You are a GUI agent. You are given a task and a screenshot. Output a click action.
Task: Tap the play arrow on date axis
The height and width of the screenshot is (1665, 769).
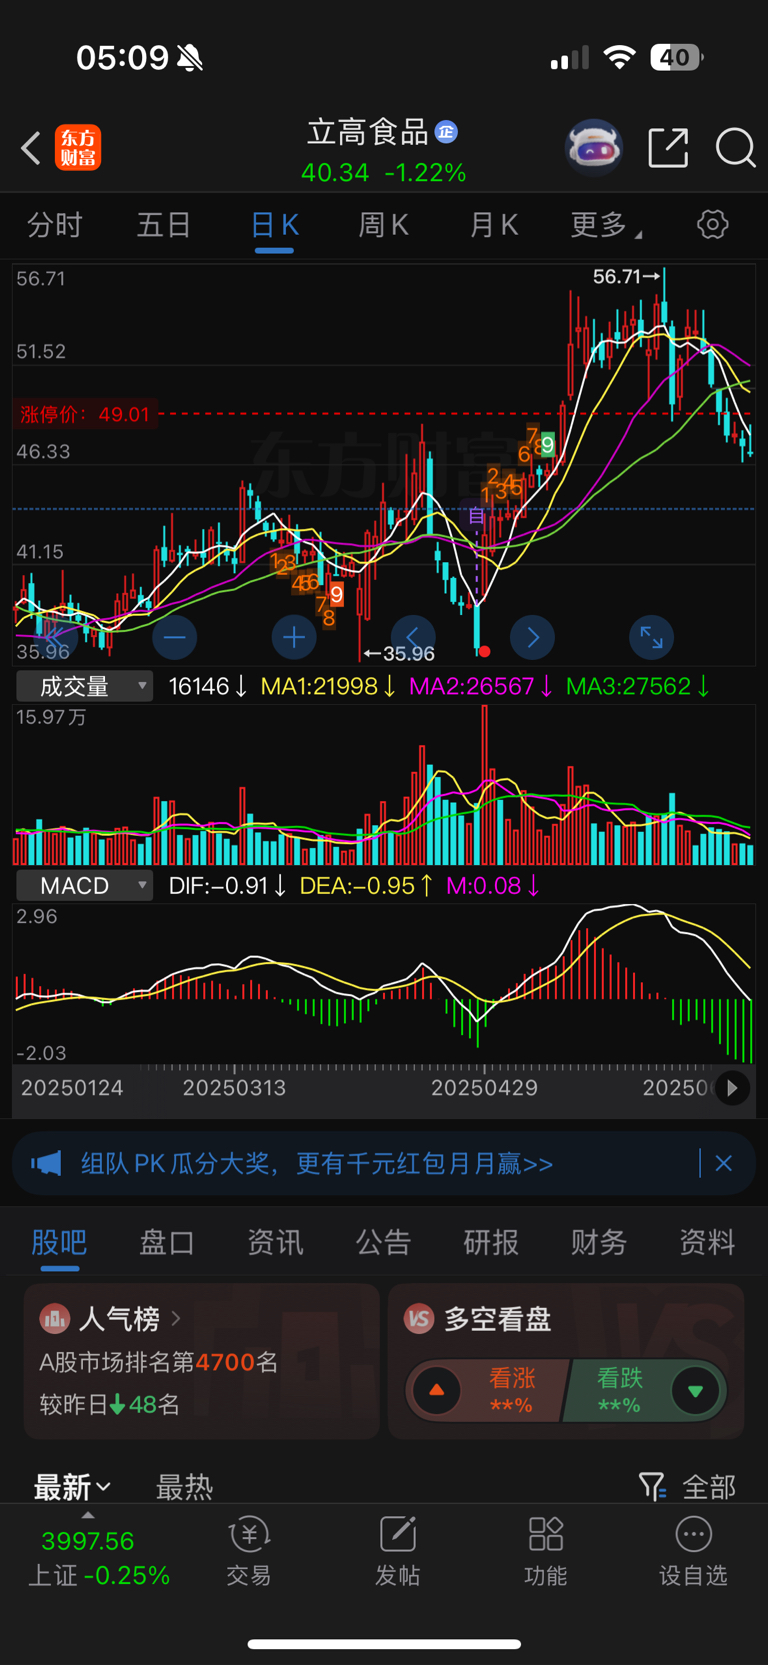pyautogui.click(x=732, y=1088)
